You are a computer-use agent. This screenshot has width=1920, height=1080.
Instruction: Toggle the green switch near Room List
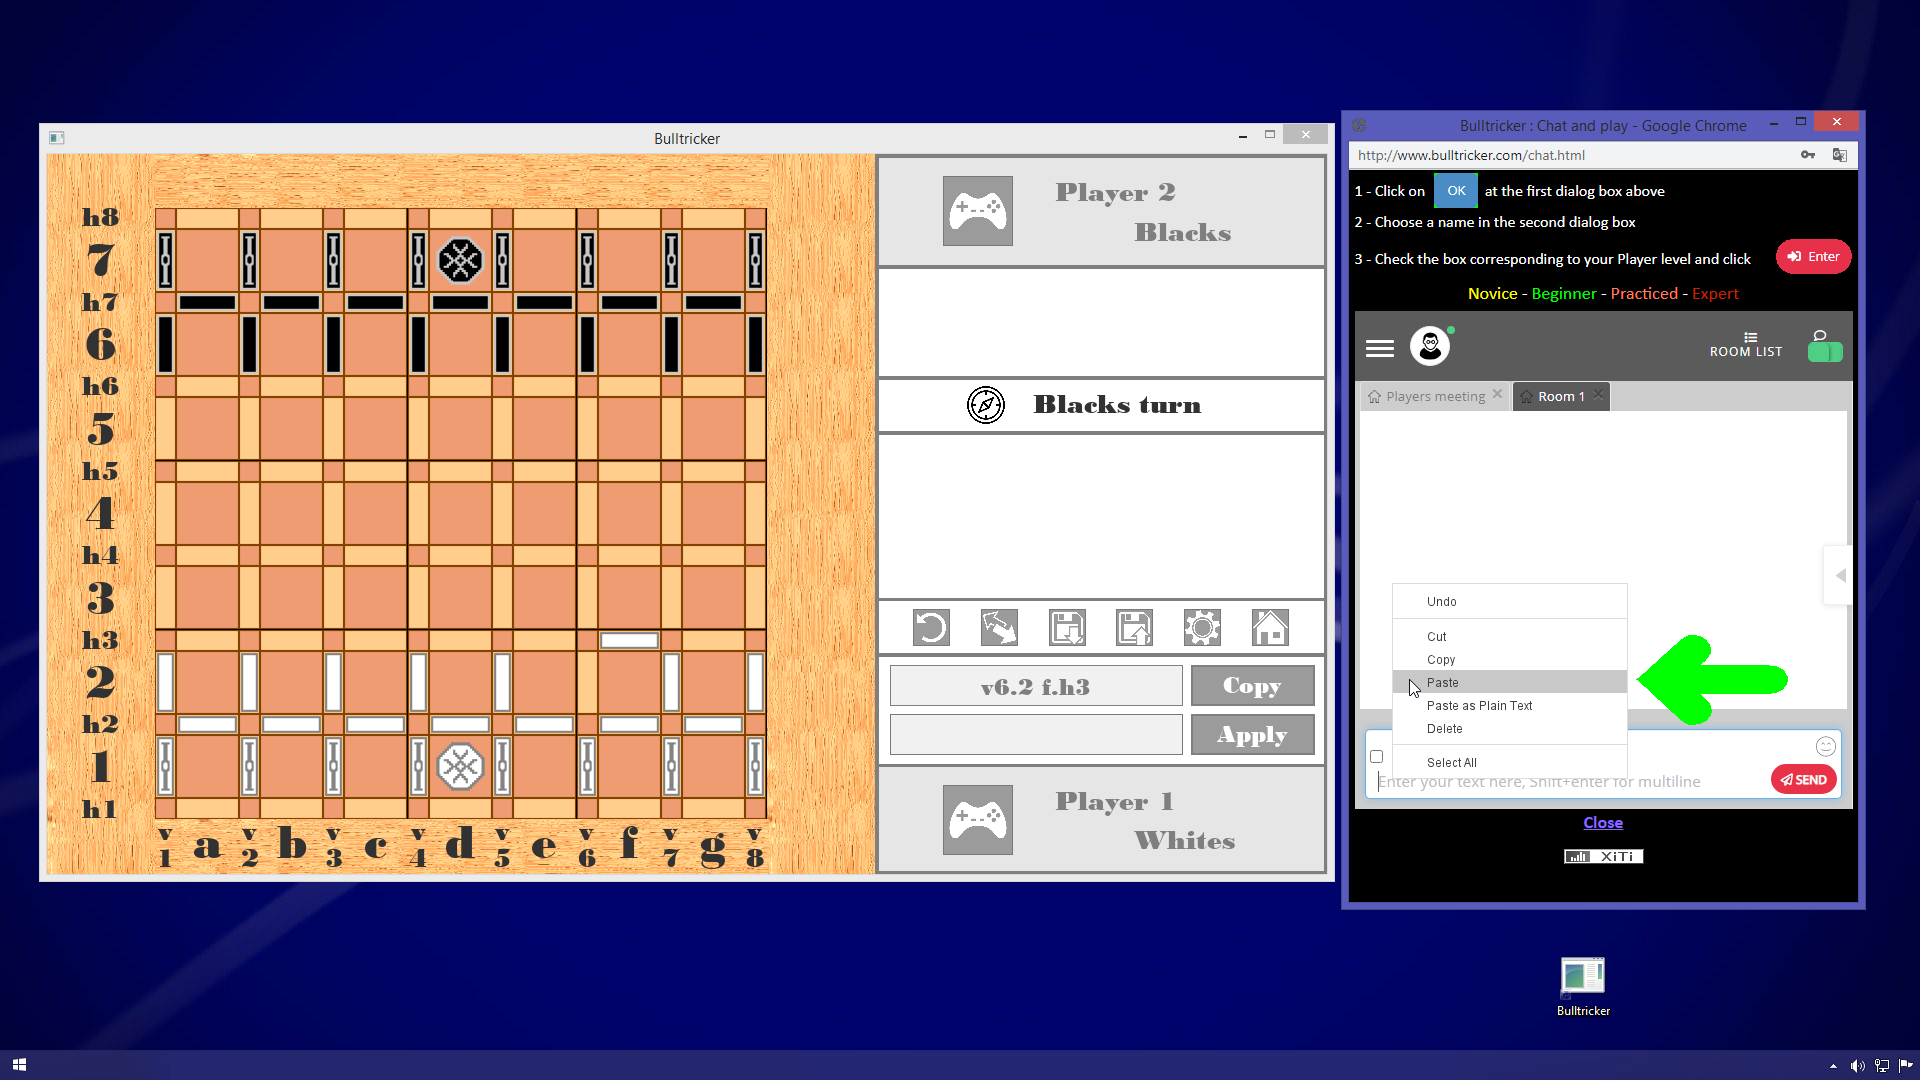[x=1825, y=352]
